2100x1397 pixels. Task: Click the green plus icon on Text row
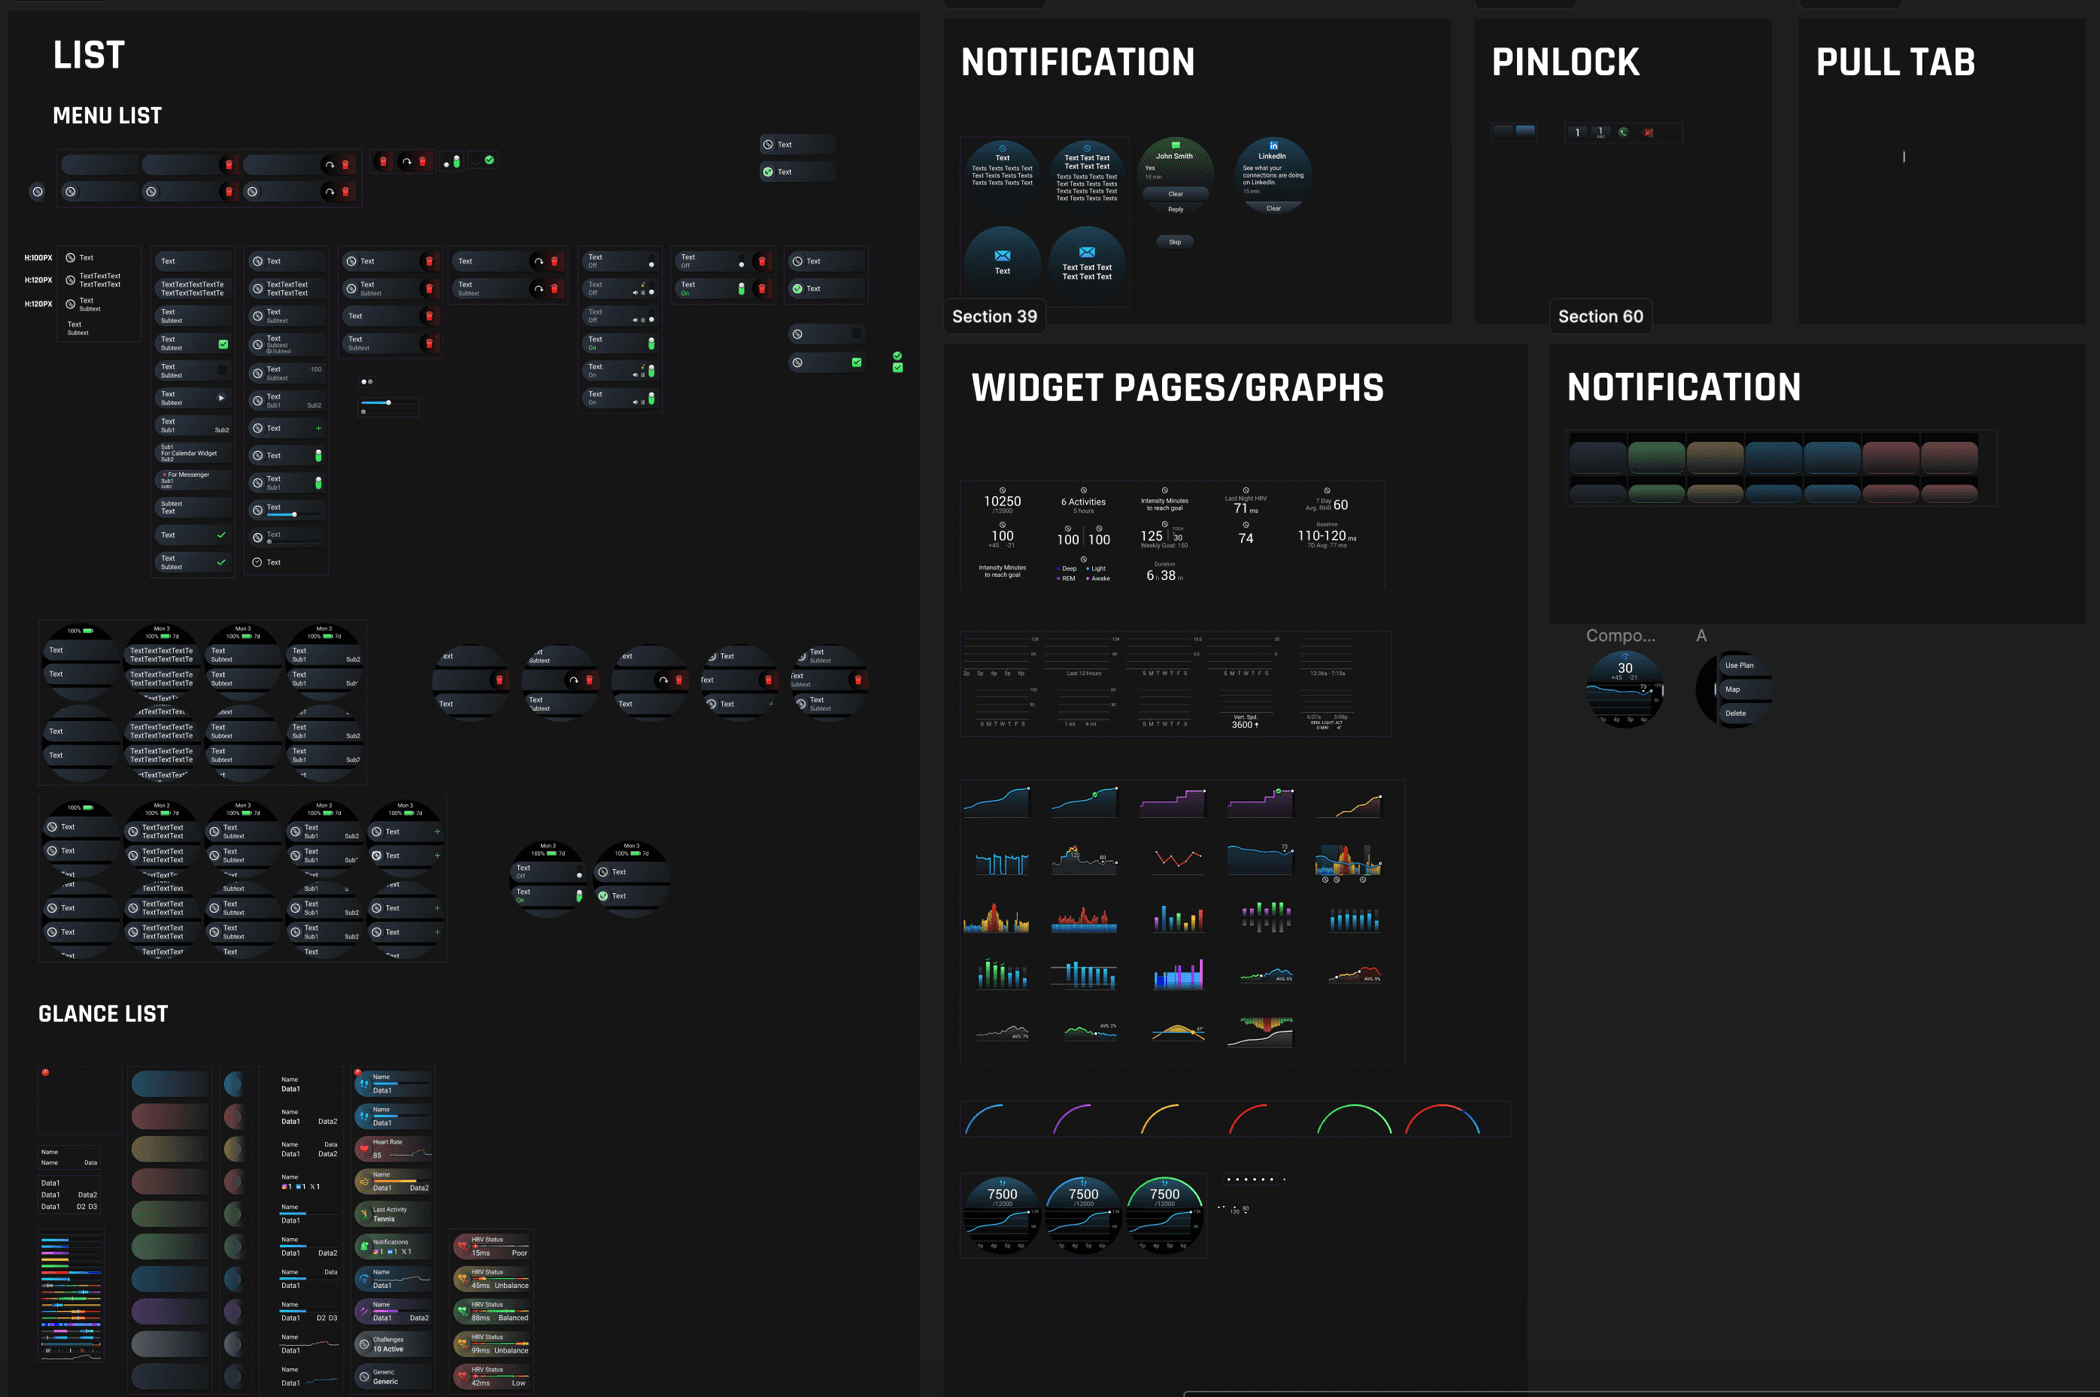tap(318, 428)
